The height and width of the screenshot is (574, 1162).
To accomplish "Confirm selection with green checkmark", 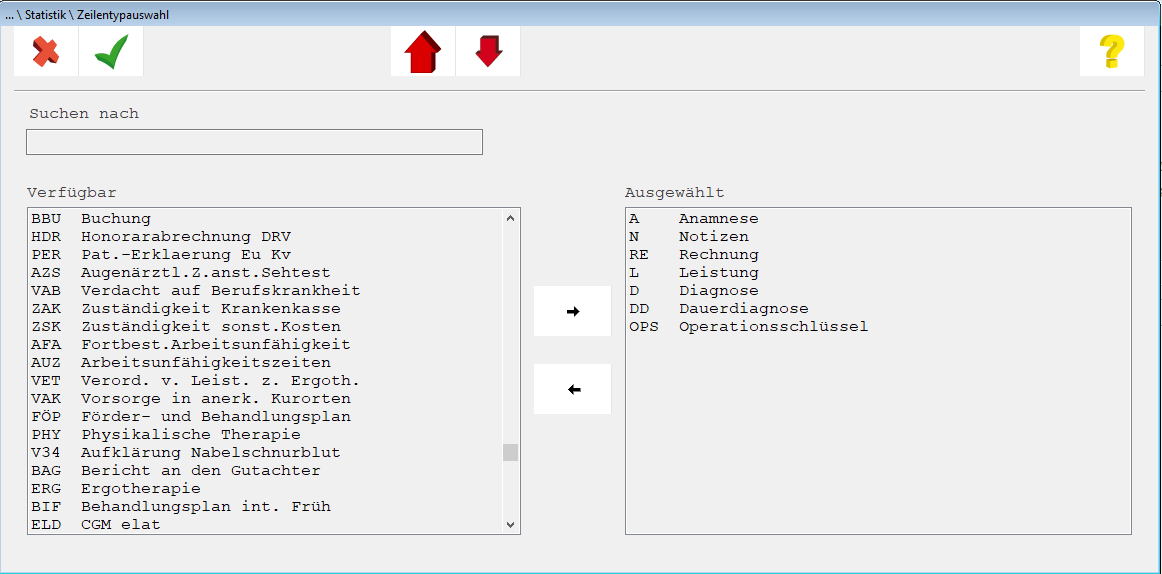I will 111,52.
